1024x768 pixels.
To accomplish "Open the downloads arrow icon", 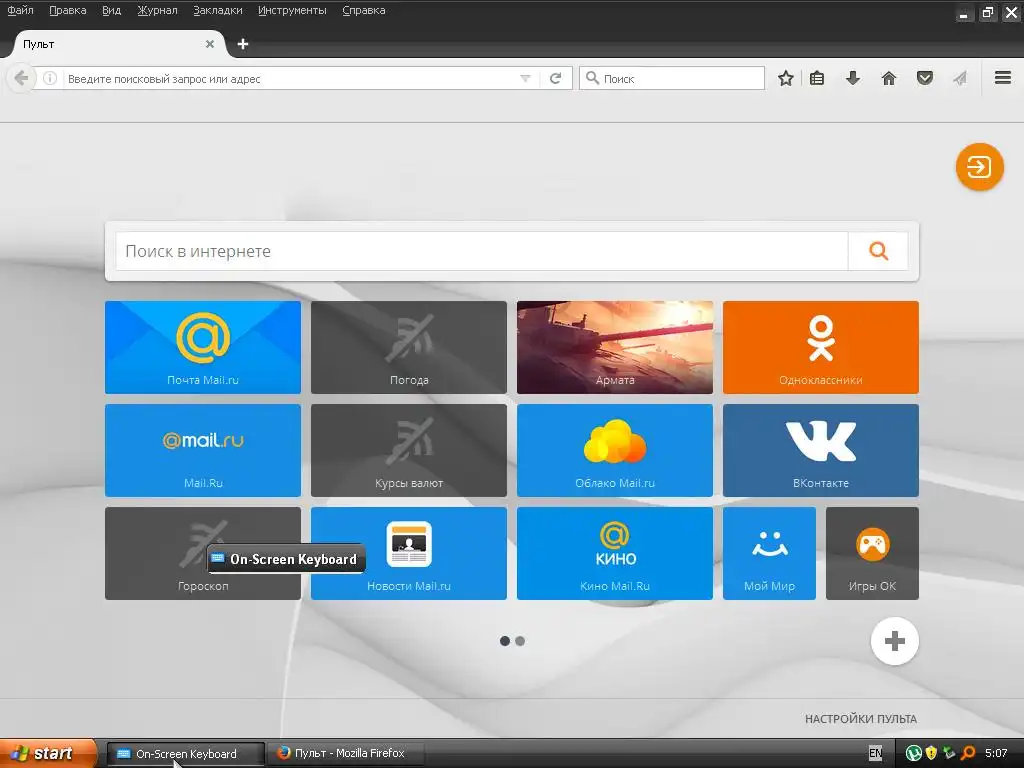I will 853,78.
